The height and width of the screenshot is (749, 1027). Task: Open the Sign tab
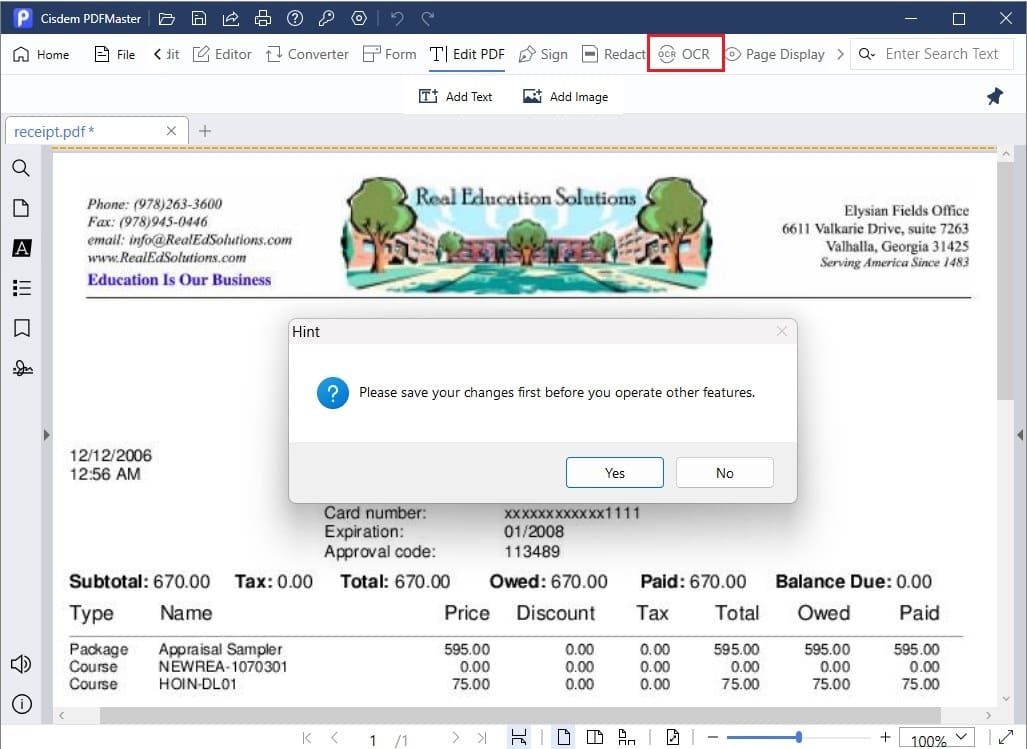coord(543,54)
